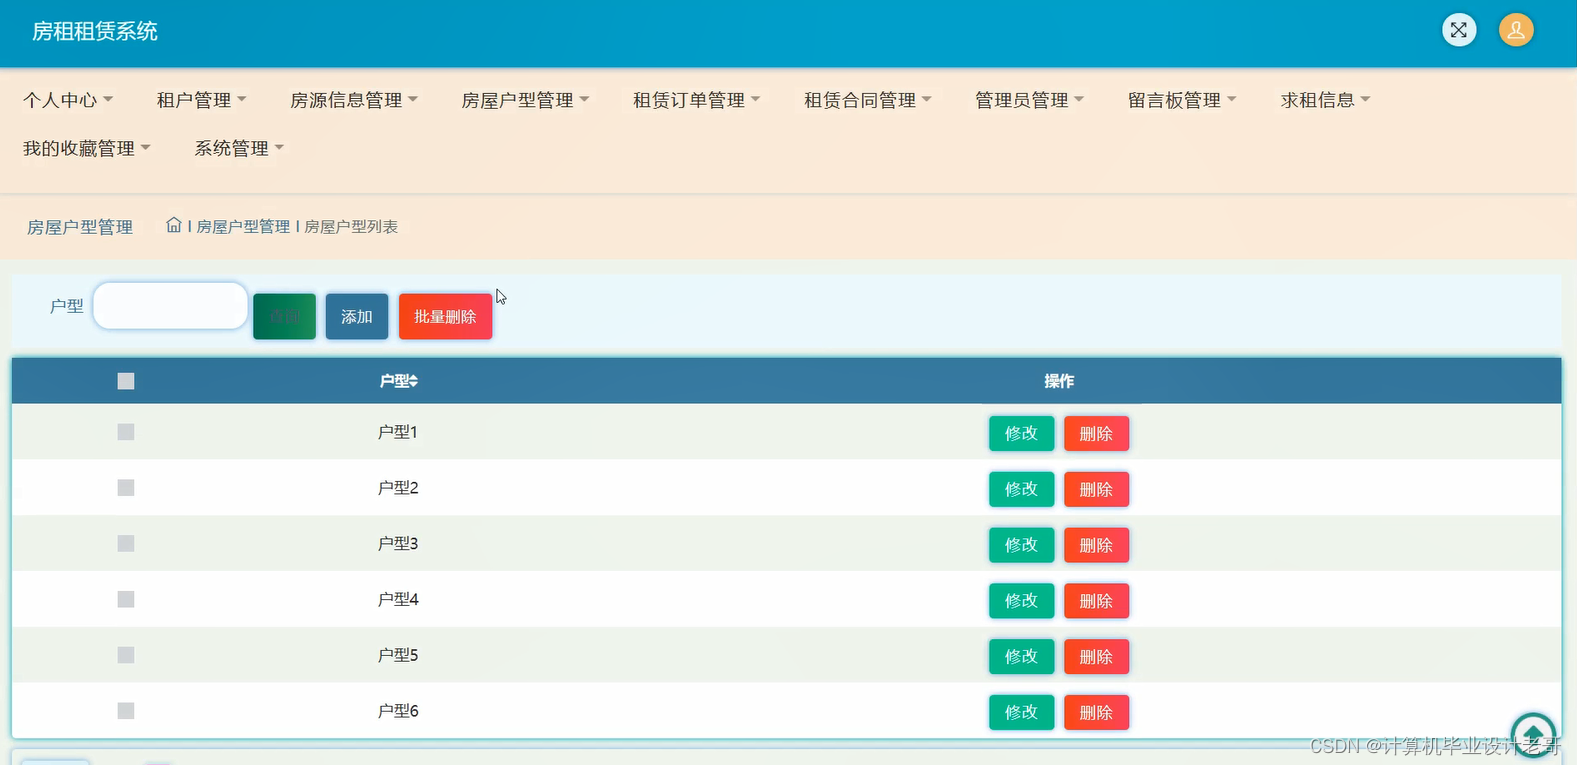Expand the 房源信息管理 dropdown menu
1577x765 pixels.
[354, 100]
